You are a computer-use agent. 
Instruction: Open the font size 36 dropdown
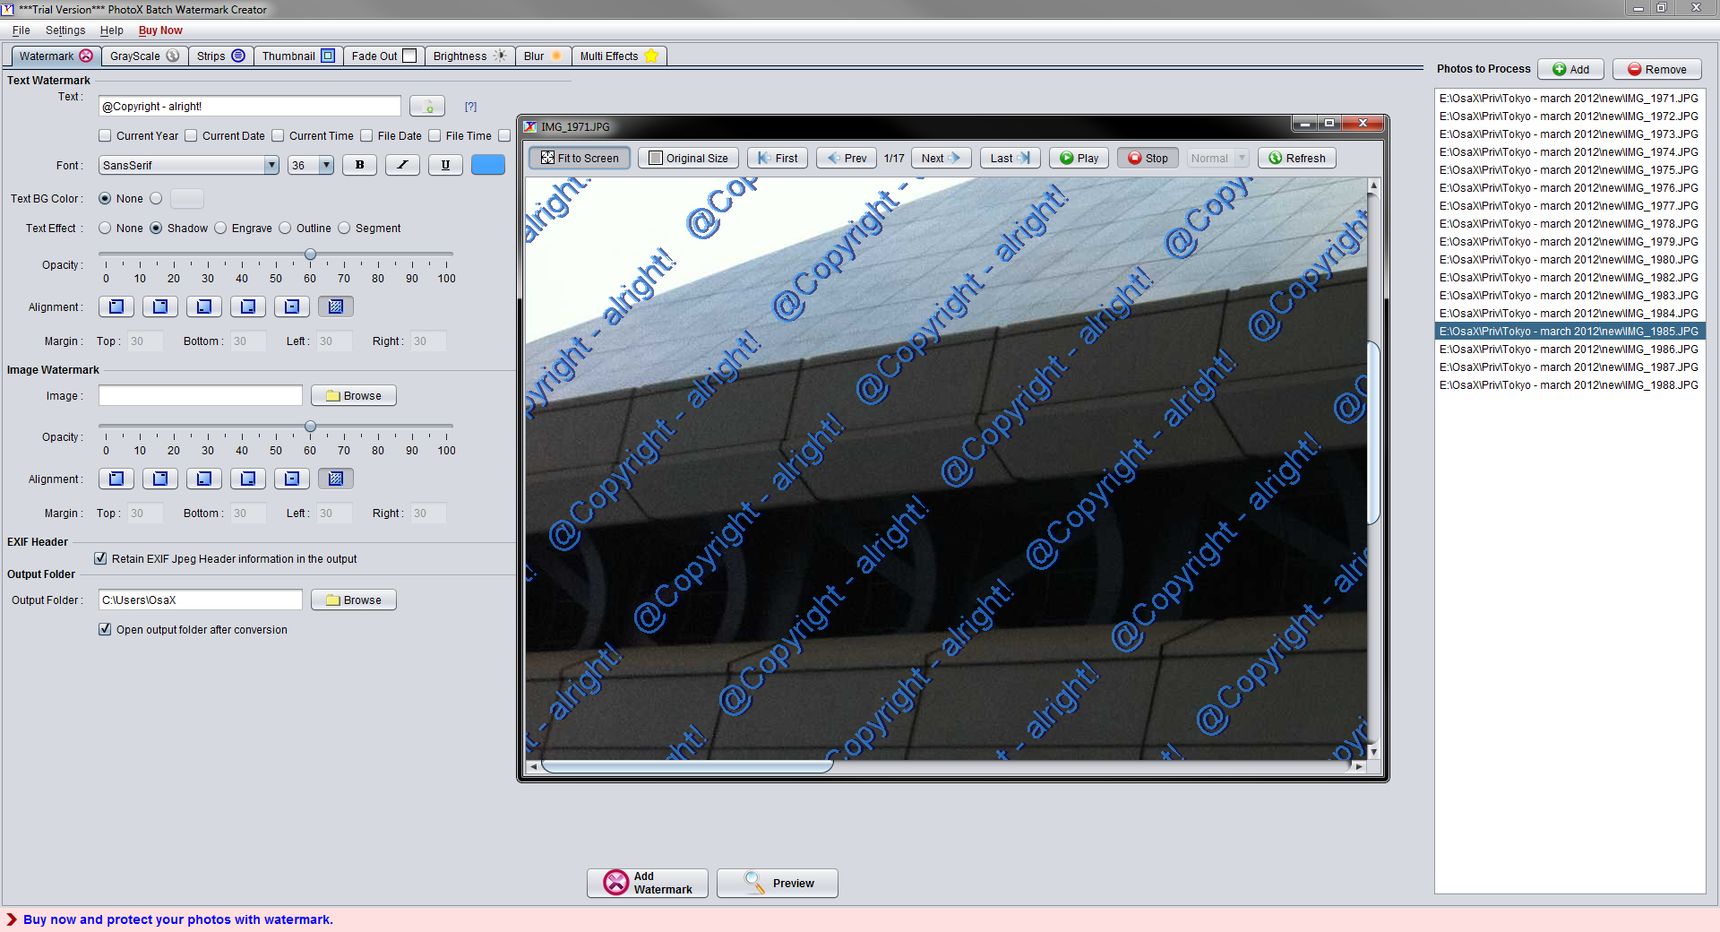pos(311,165)
